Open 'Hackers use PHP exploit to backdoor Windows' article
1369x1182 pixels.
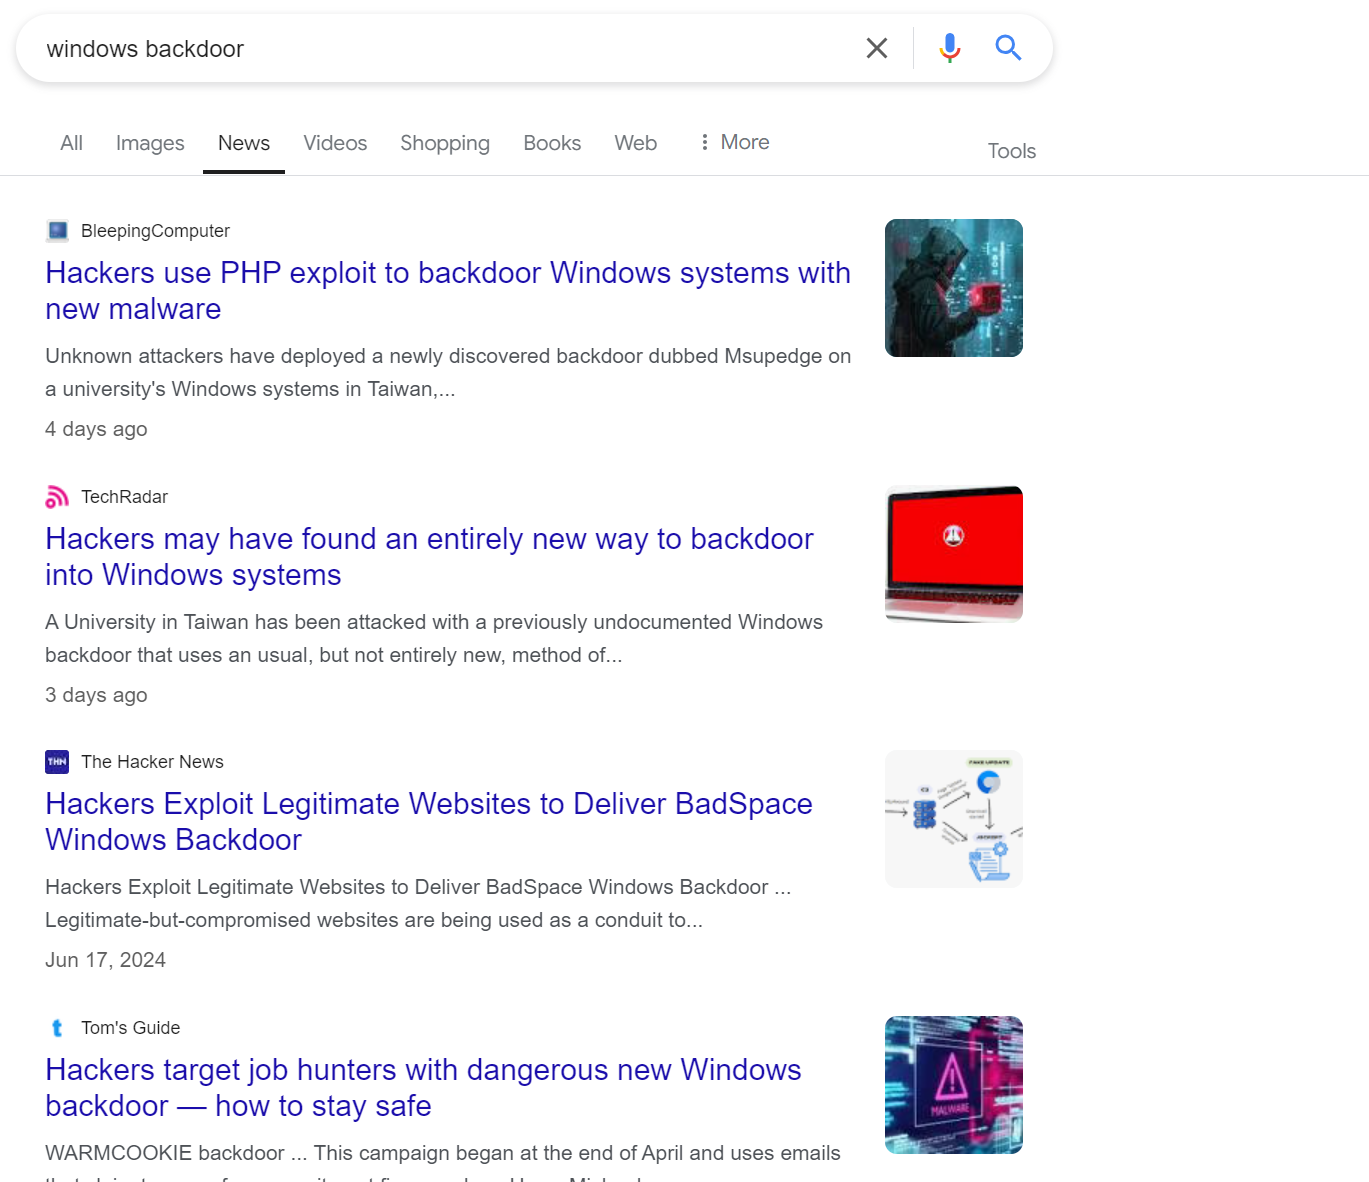(x=448, y=291)
